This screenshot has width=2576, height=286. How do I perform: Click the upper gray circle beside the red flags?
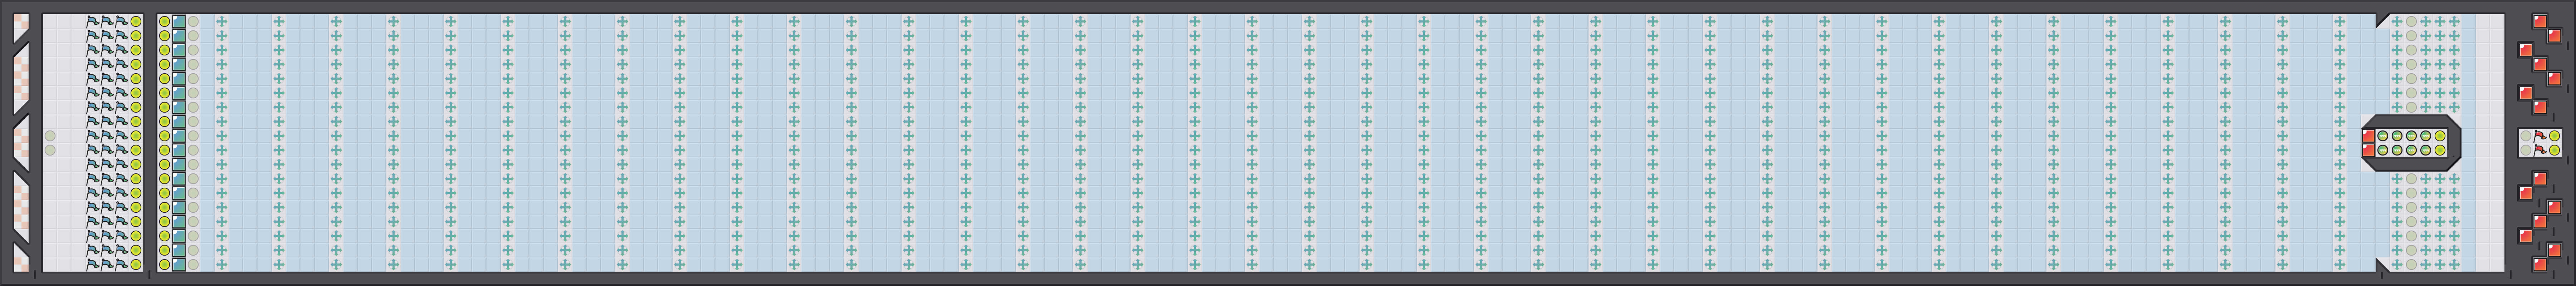2526,136
